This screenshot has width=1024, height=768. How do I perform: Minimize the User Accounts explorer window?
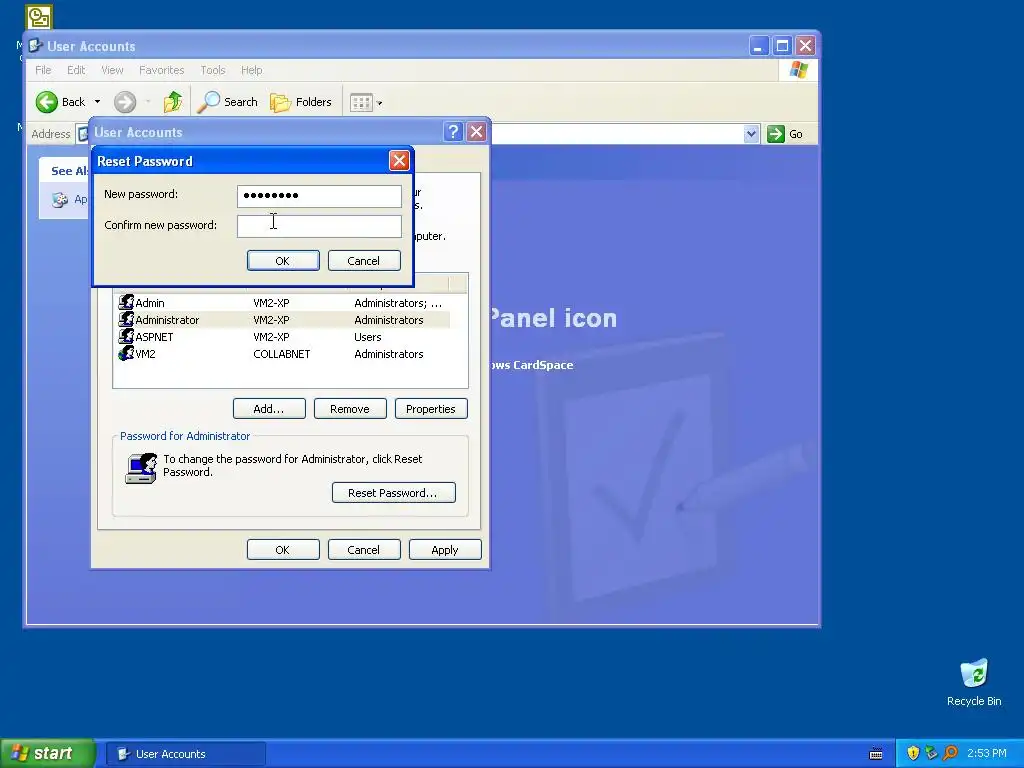pyautogui.click(x=758, y=46)
